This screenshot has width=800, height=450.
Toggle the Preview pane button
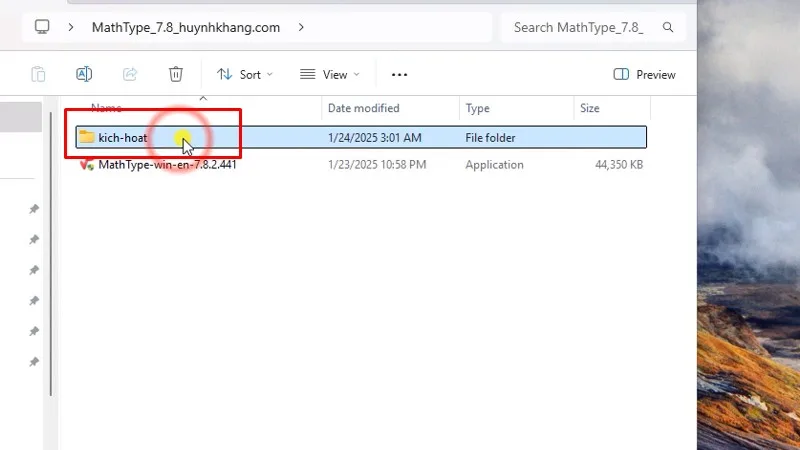coord(644,74)
